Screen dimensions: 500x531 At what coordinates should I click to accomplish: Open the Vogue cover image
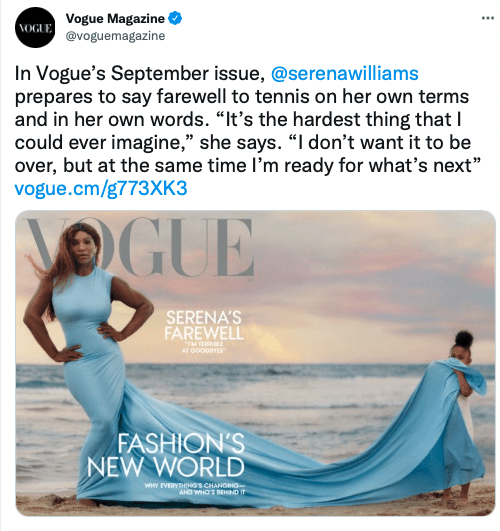coord(255,363)
